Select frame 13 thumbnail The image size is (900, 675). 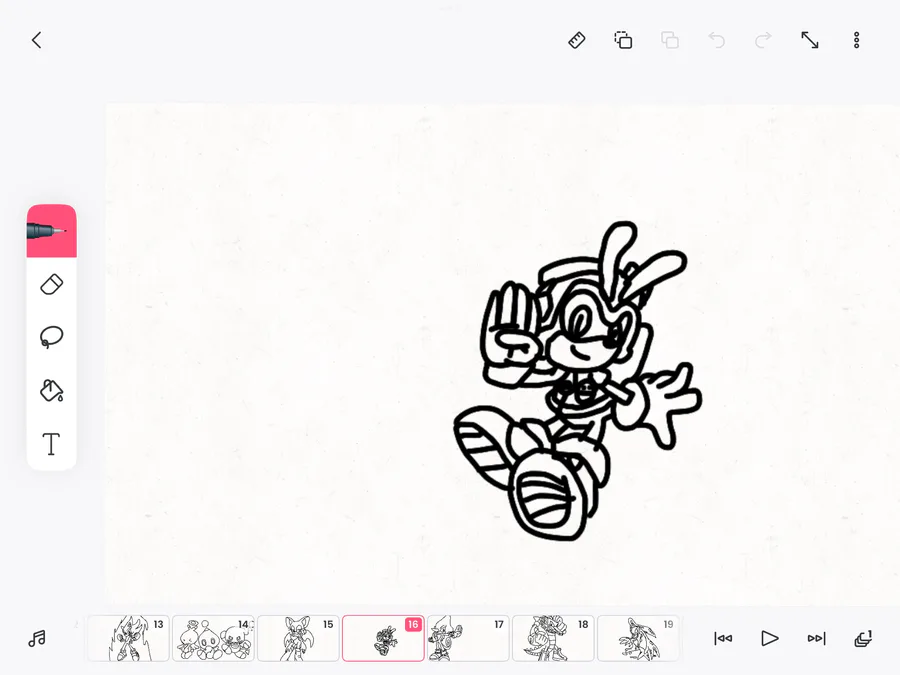click(129, 638)
